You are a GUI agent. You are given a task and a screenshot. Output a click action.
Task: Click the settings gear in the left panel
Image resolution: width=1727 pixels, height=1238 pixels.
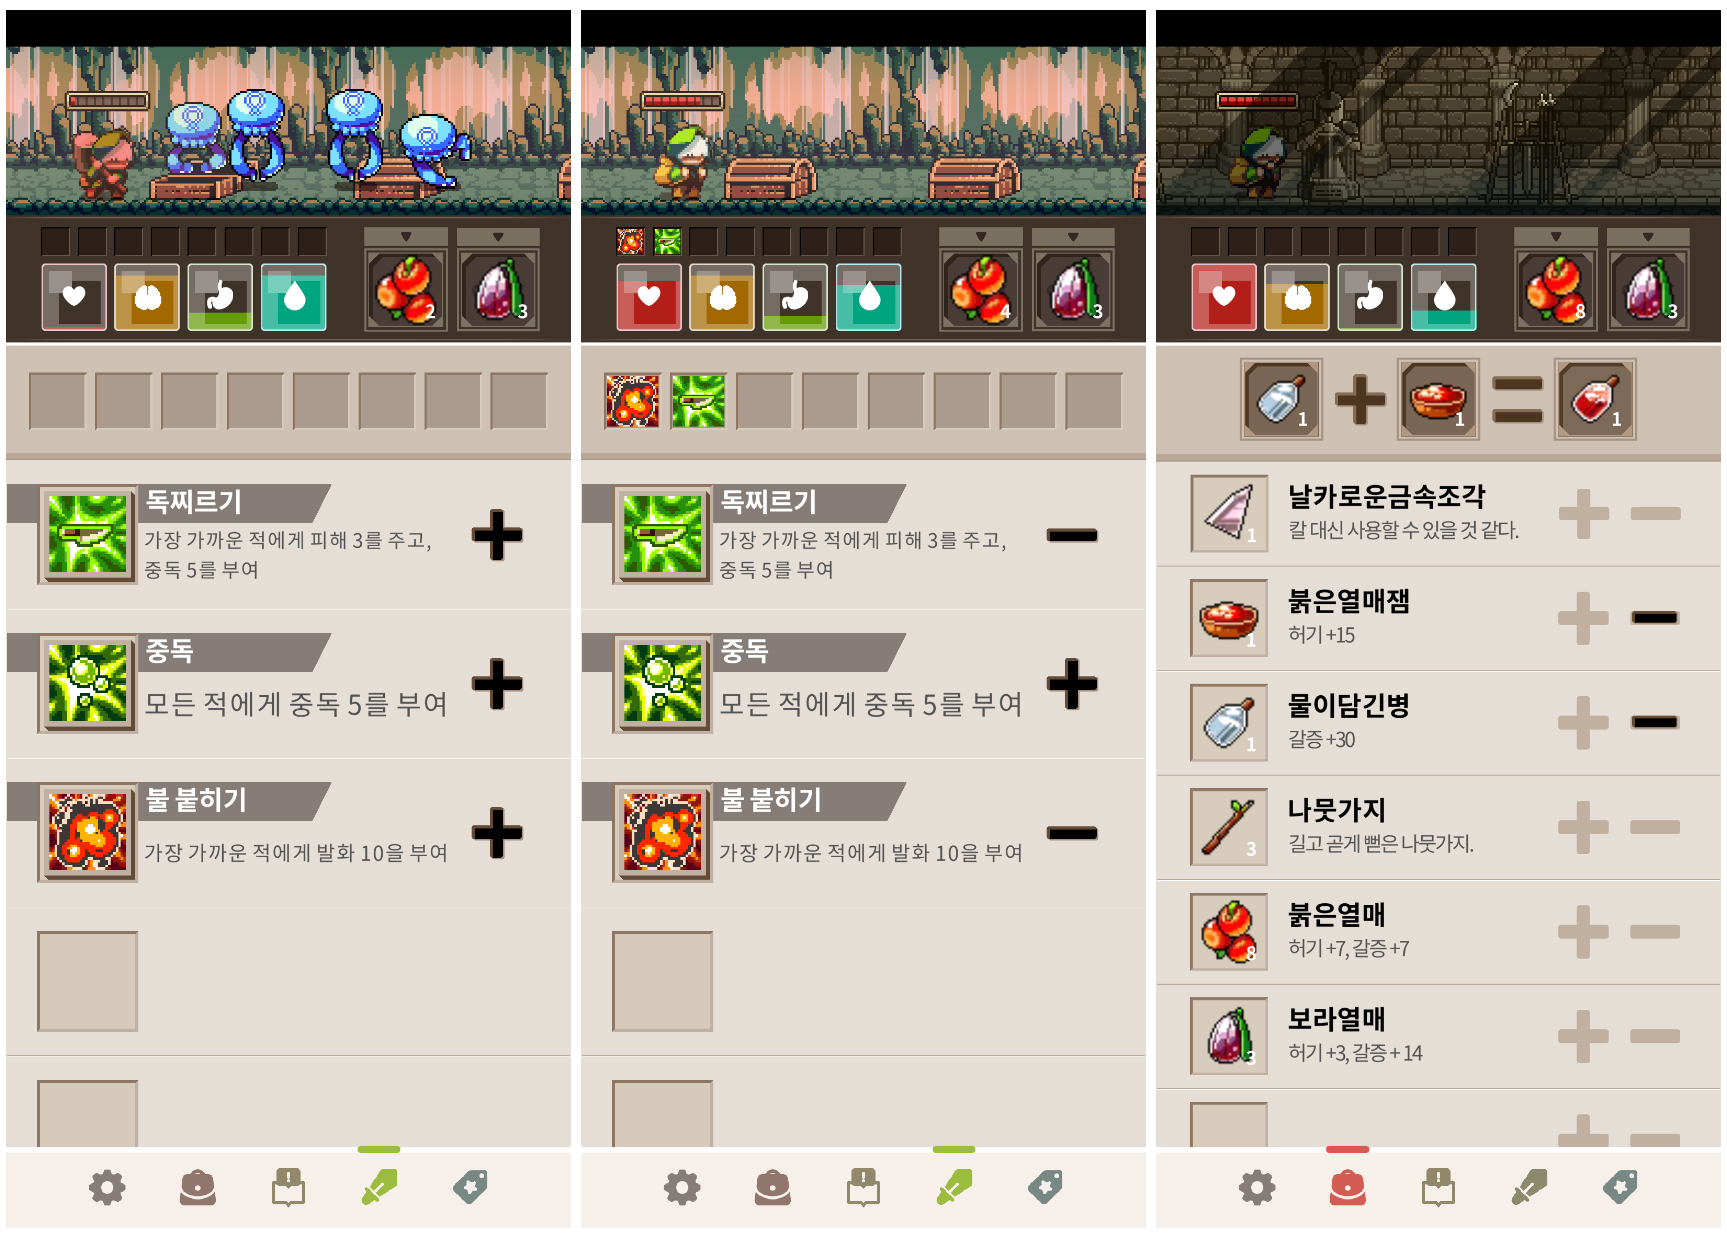coord(107,1187)
